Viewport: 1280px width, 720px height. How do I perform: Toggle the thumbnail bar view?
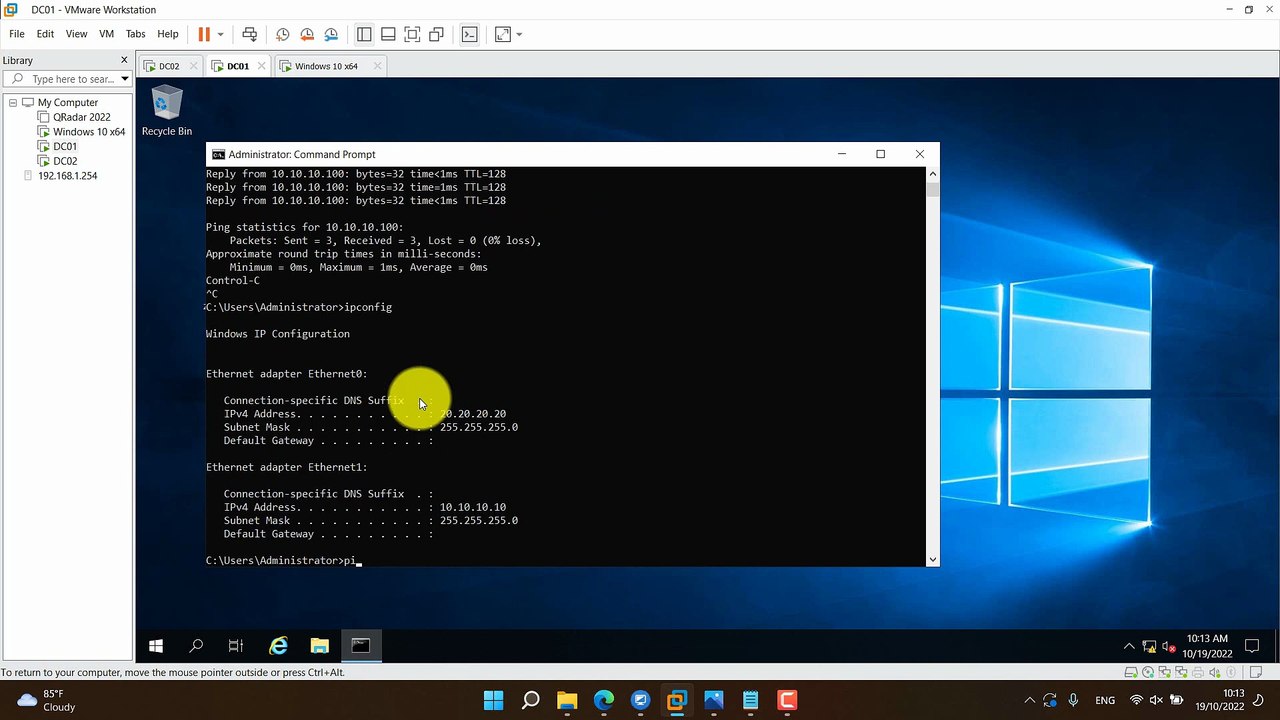click(x=388, y=34)
